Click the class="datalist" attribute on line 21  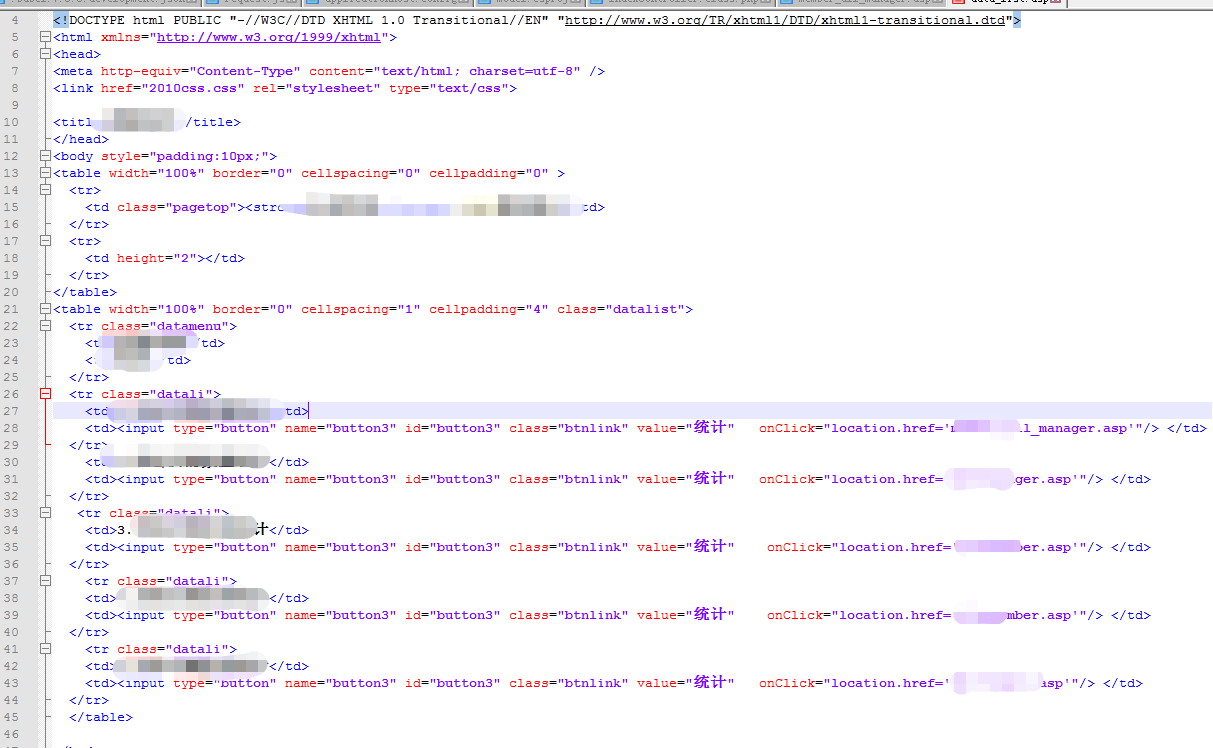(620, 309)
